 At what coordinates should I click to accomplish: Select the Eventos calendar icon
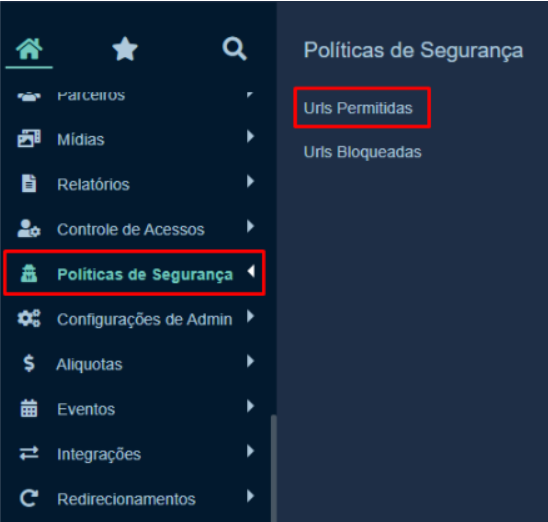click(x=29, y=408)
